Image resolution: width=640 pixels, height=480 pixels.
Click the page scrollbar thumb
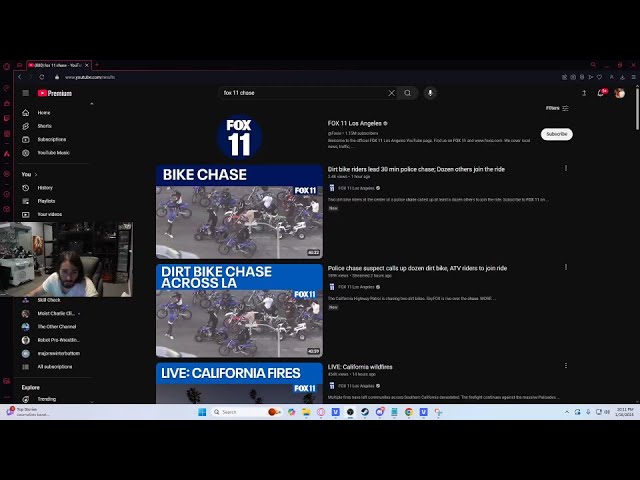(x=637, y=109)
